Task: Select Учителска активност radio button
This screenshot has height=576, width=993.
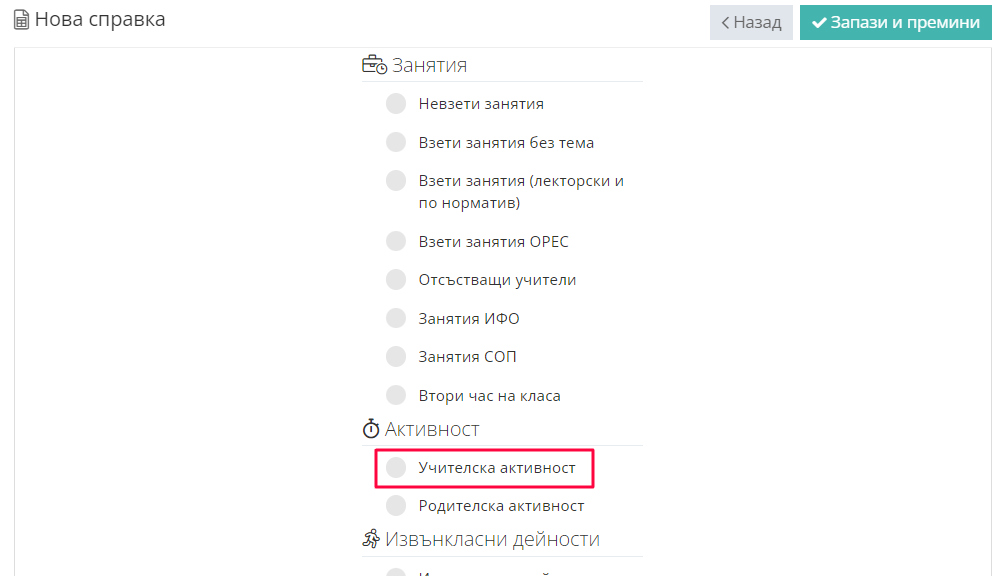Action: click(x=396, y=467)
